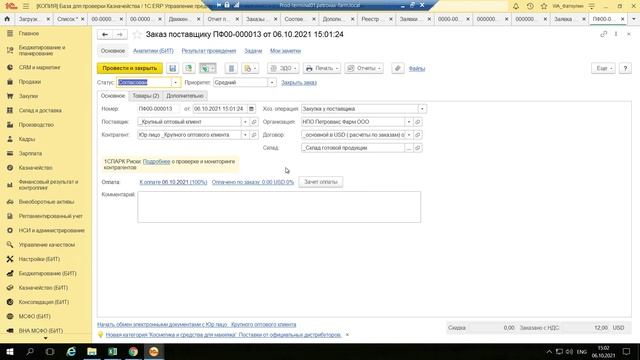Open Chrome from the Windows taskbar
The height and width of the screenshot is (360, 640).
tap(133, 351)
